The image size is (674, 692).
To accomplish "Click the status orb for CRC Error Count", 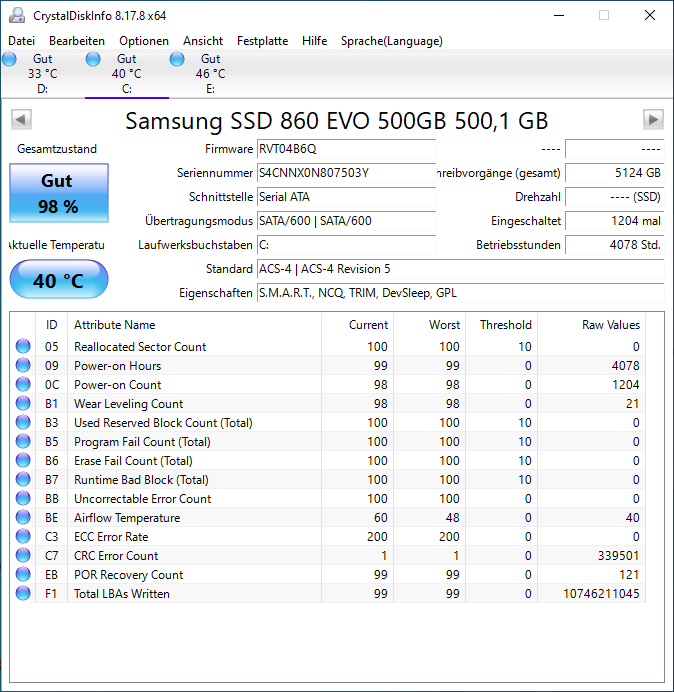I will tap(23, 555).
